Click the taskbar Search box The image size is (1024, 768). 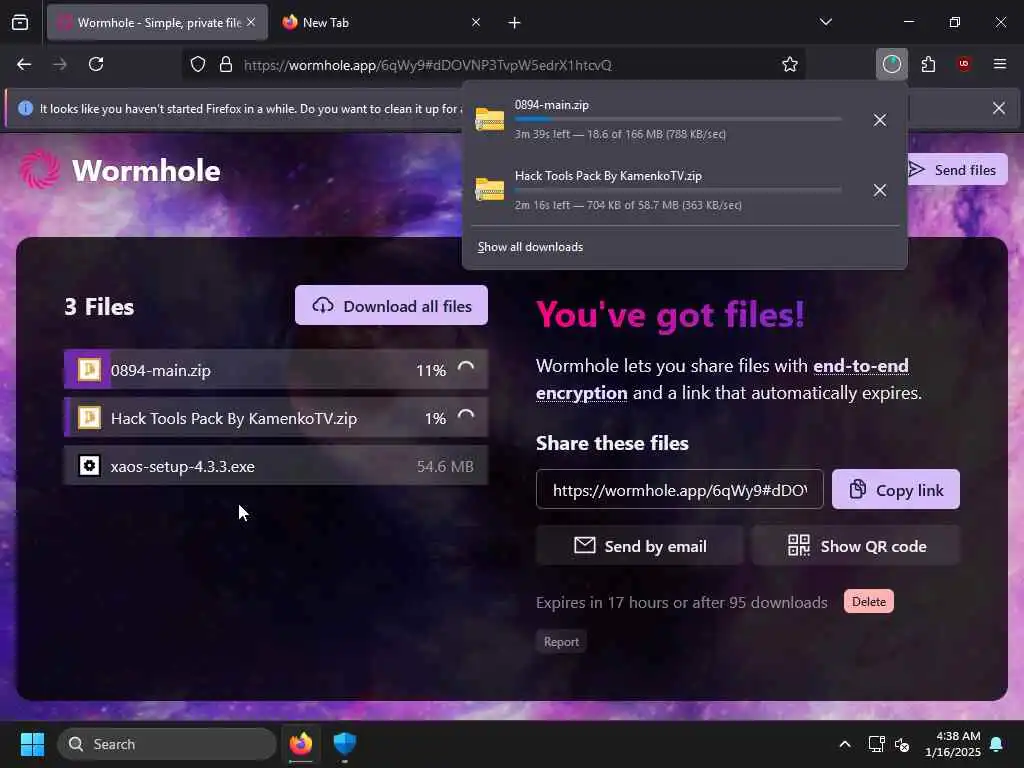(x=167, y=744)
